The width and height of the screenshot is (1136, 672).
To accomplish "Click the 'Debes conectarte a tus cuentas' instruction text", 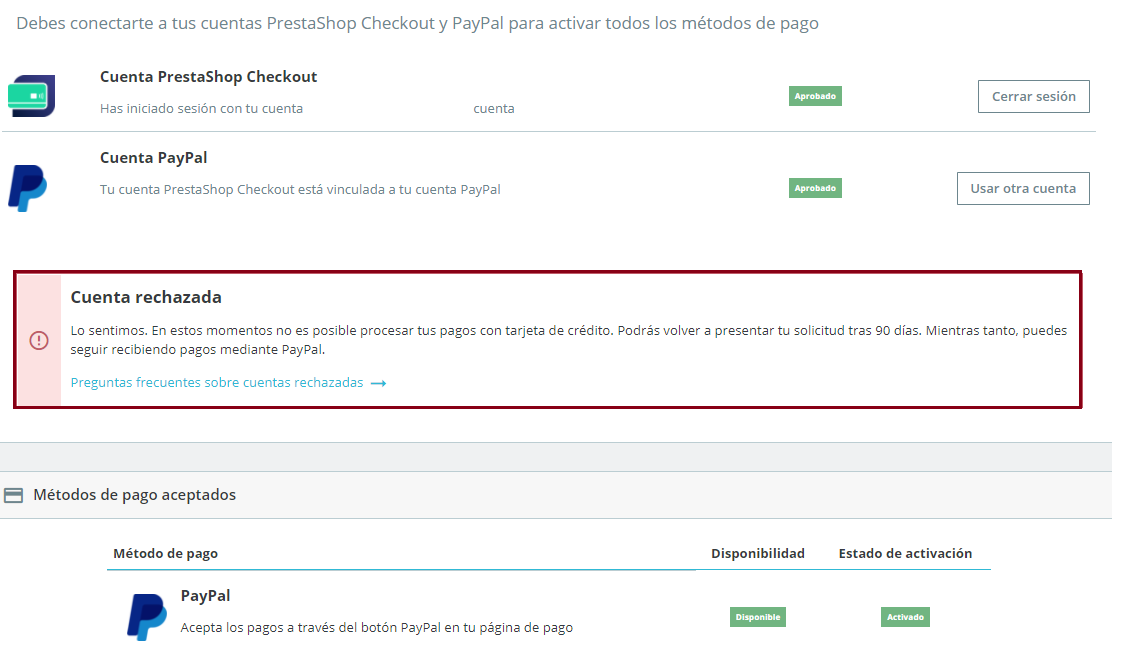I will 417,23.
